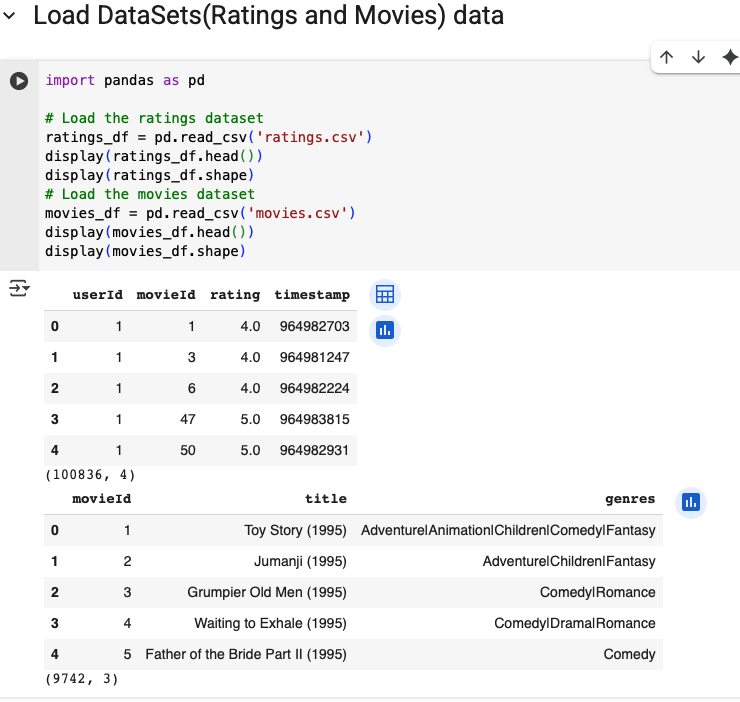Select Father of the Bride Part II cell
This screenshot has width=740, height=702.
click(x=246, y=654)
